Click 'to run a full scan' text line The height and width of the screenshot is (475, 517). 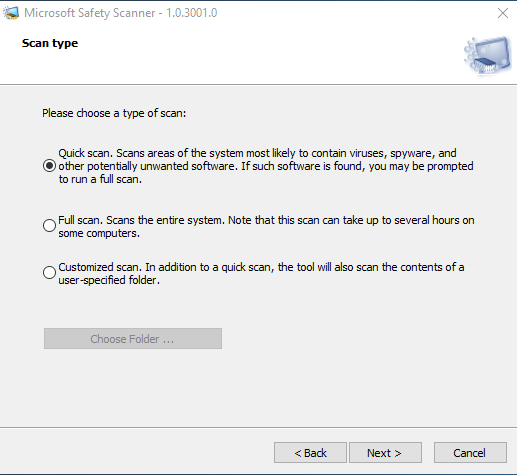100,179
